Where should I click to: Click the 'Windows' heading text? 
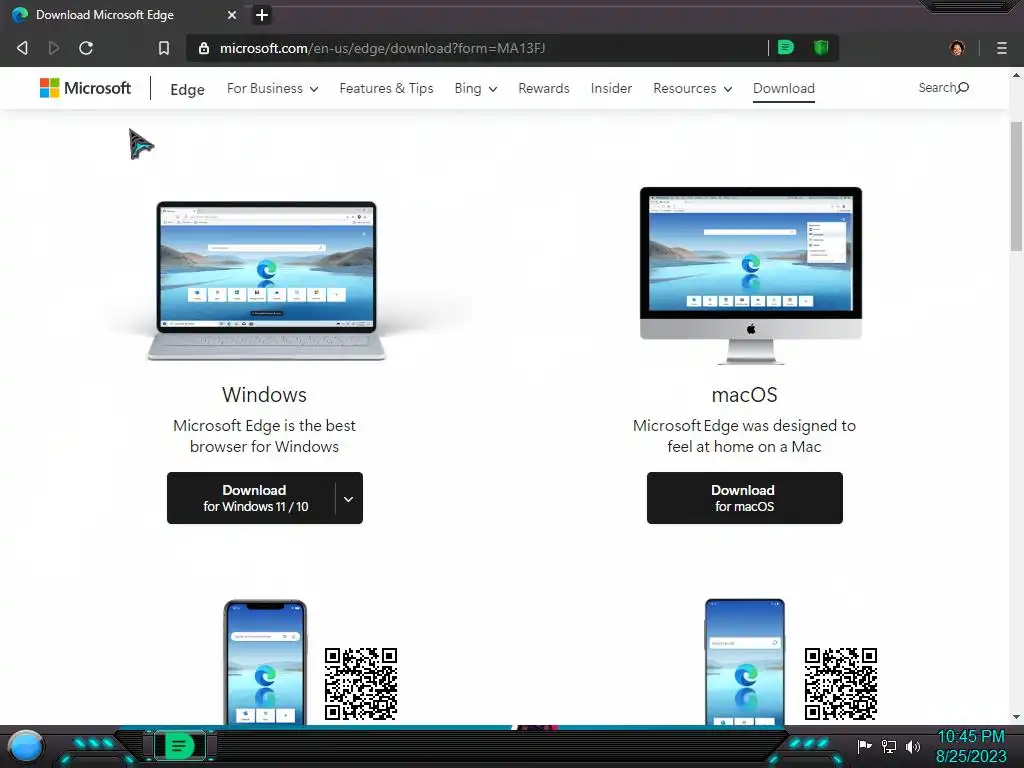click(x=264, y=394)
